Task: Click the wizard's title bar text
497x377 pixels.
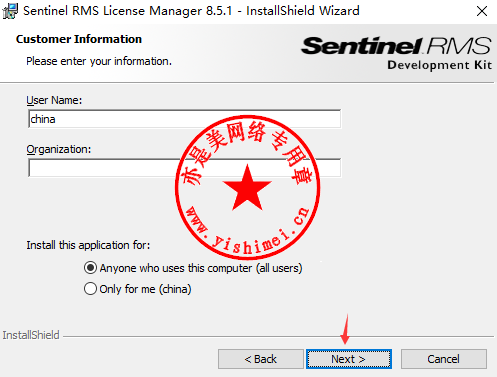Action: (191, 11)
